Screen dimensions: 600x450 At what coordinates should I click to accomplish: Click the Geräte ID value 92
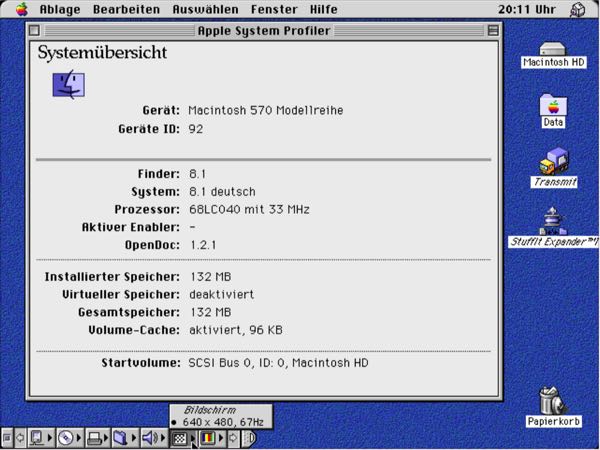[x=196, y=129]
